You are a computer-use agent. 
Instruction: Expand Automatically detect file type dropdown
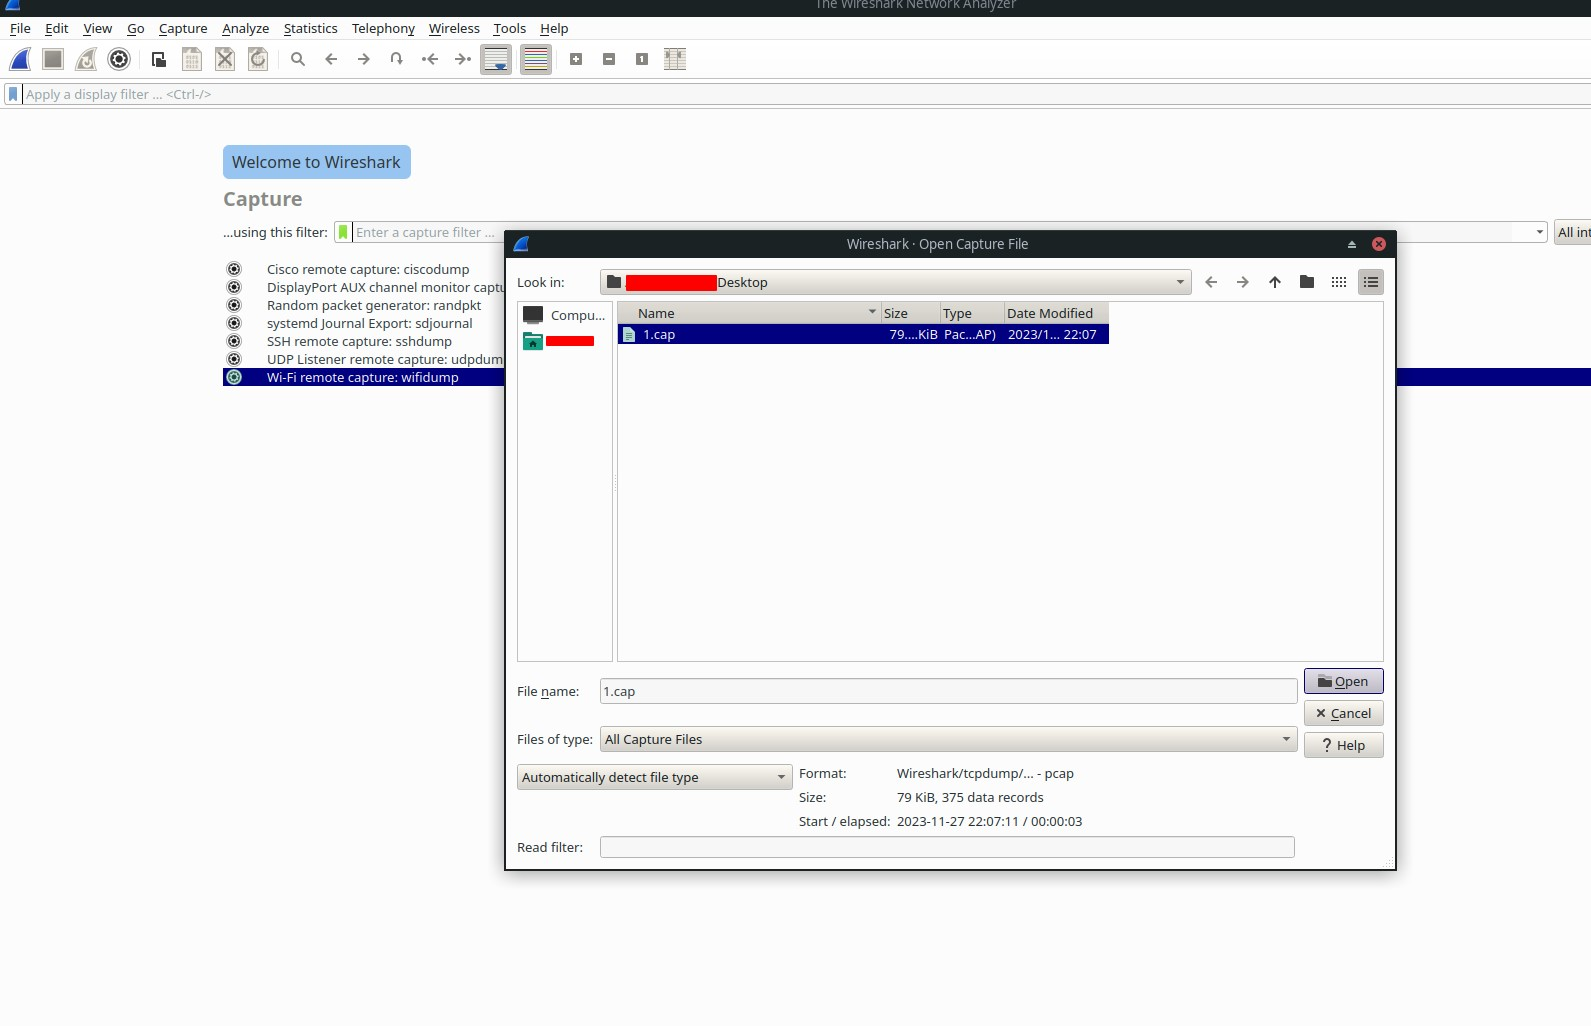654,777
